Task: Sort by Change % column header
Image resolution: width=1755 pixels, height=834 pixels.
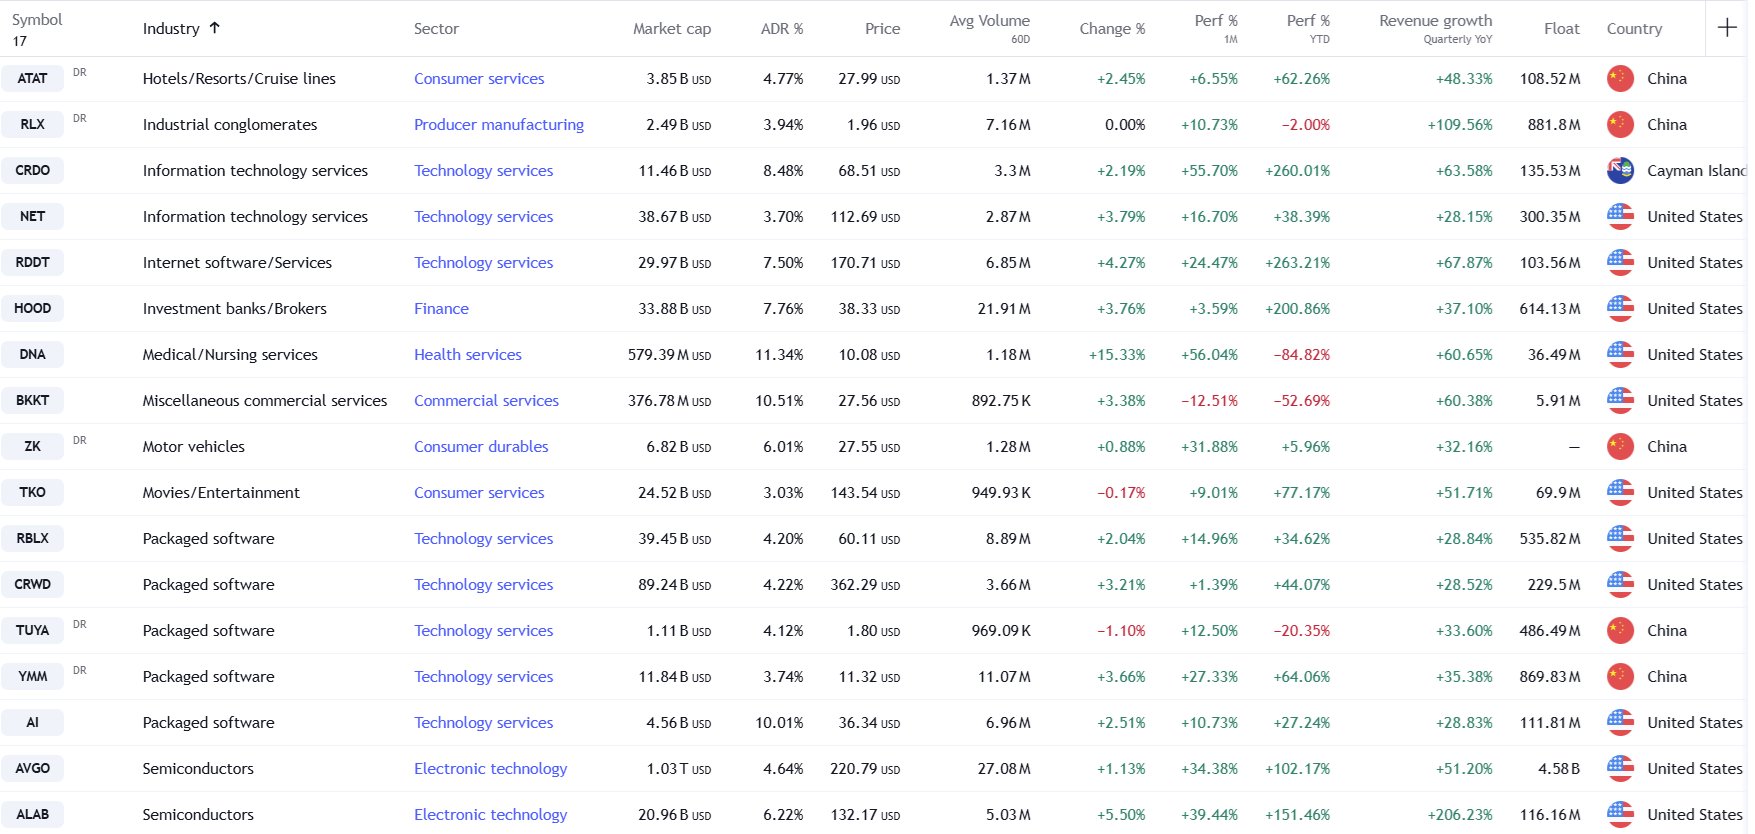Action: 1112,29
